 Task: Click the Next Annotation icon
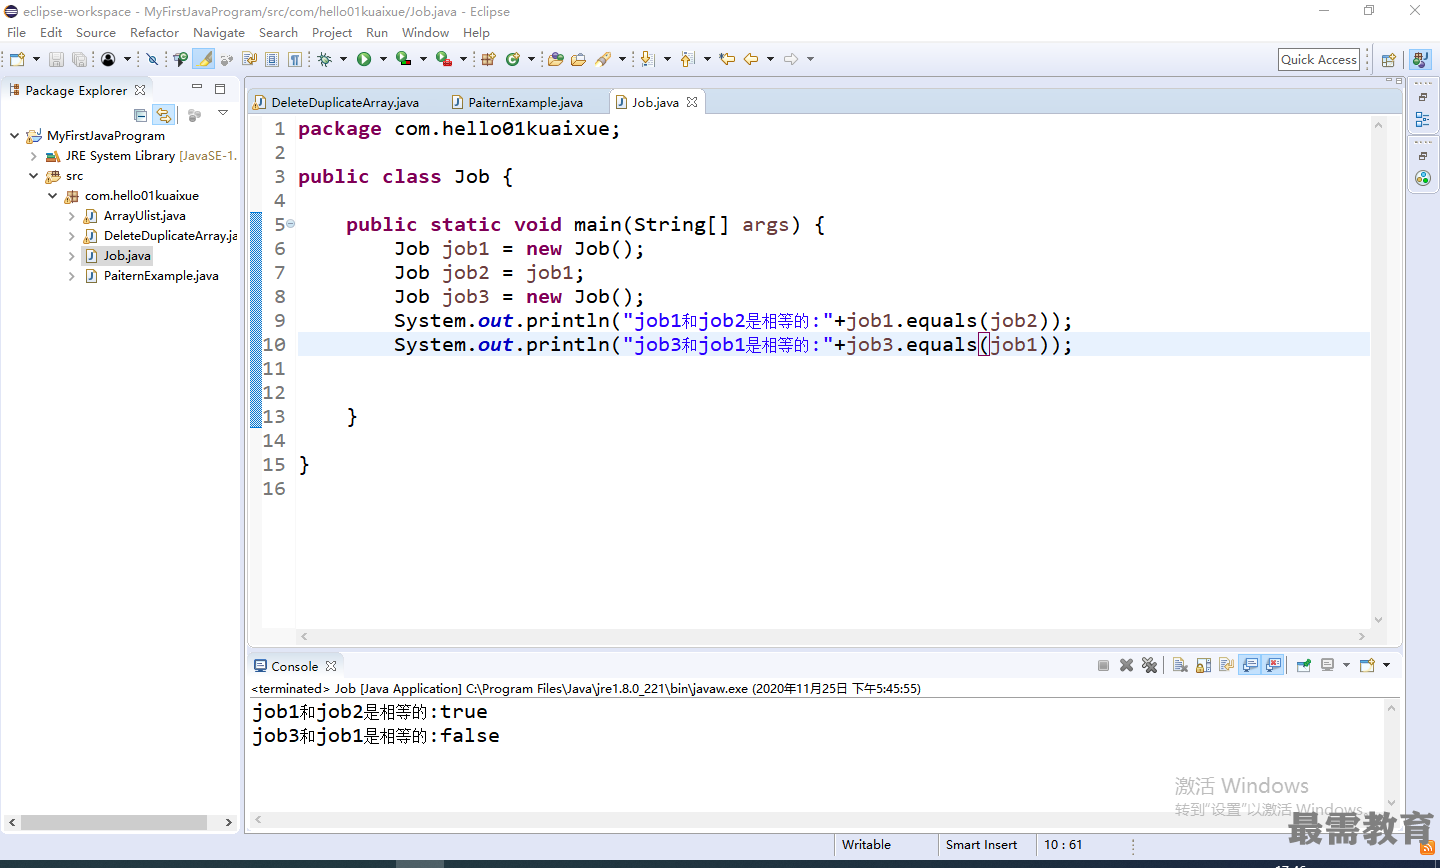point(647,59)
